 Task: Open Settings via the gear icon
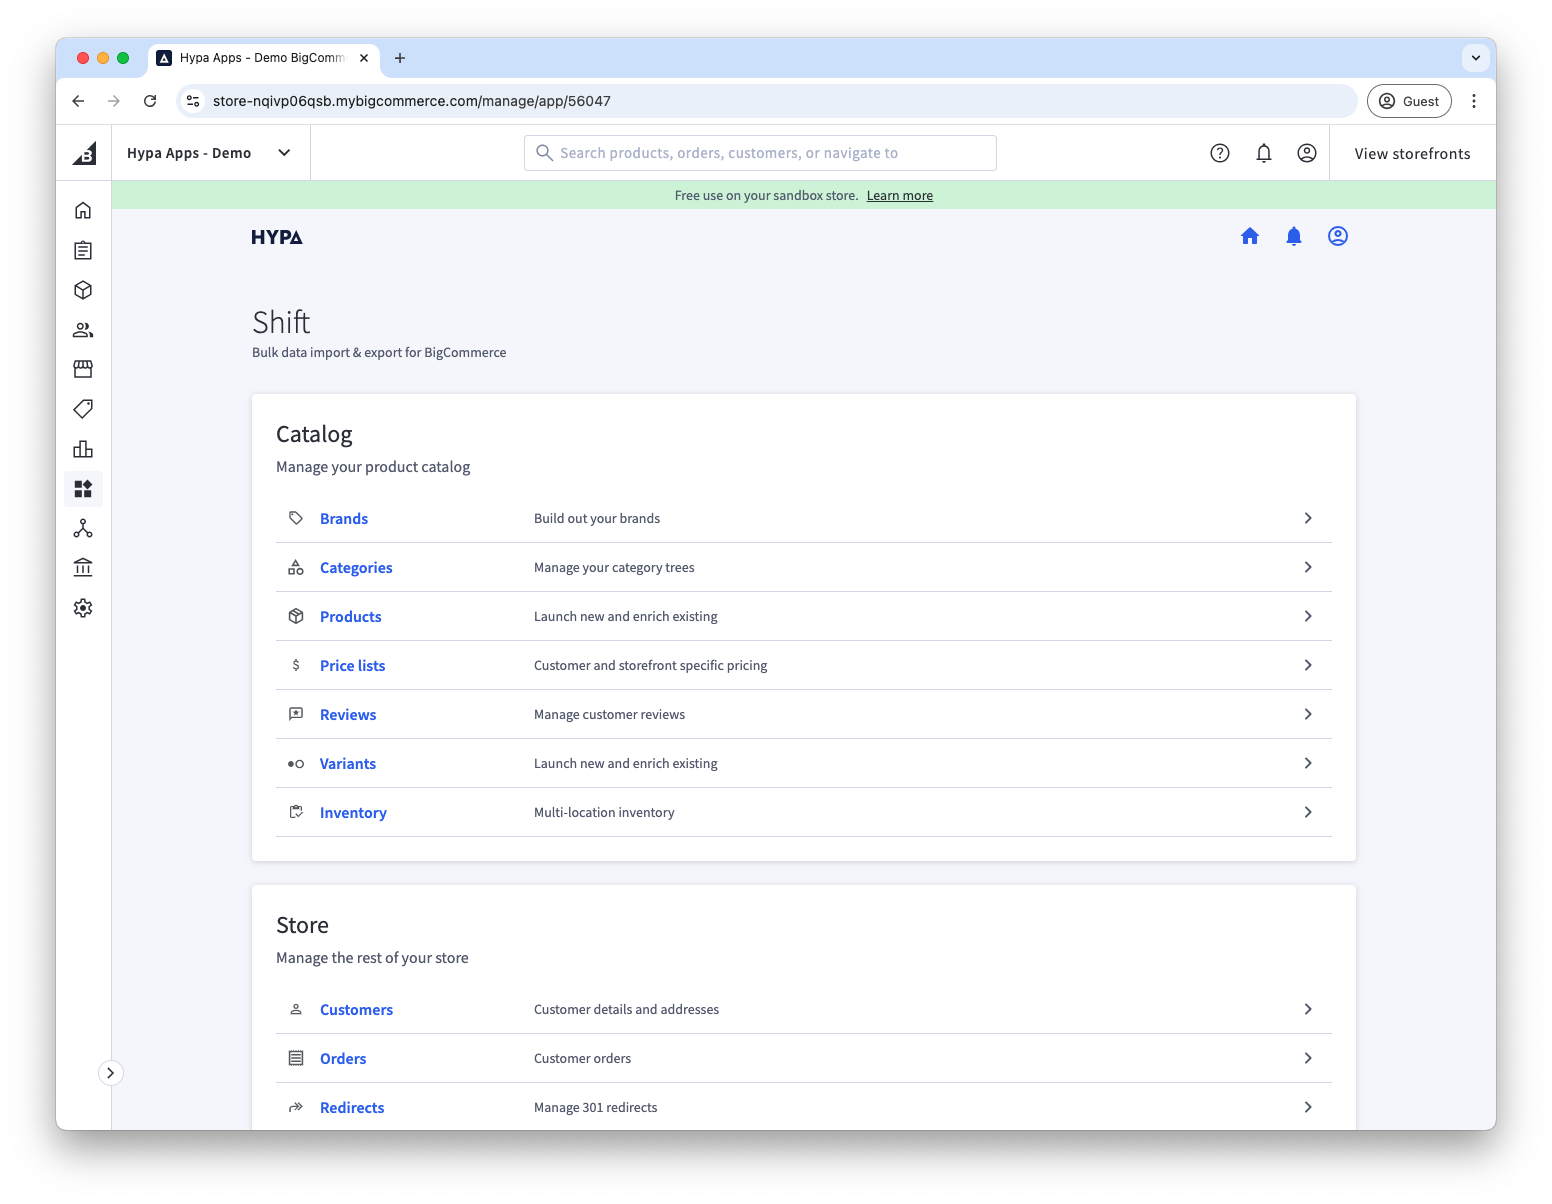(x=83, y=607)
